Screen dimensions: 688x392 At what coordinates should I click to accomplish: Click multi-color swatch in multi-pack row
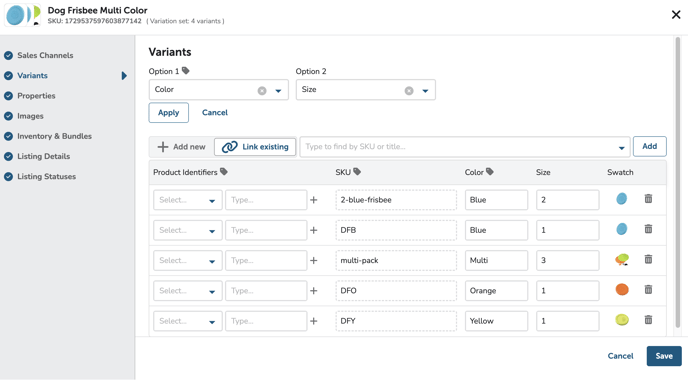pyautogui.click(x=622, y=259)
